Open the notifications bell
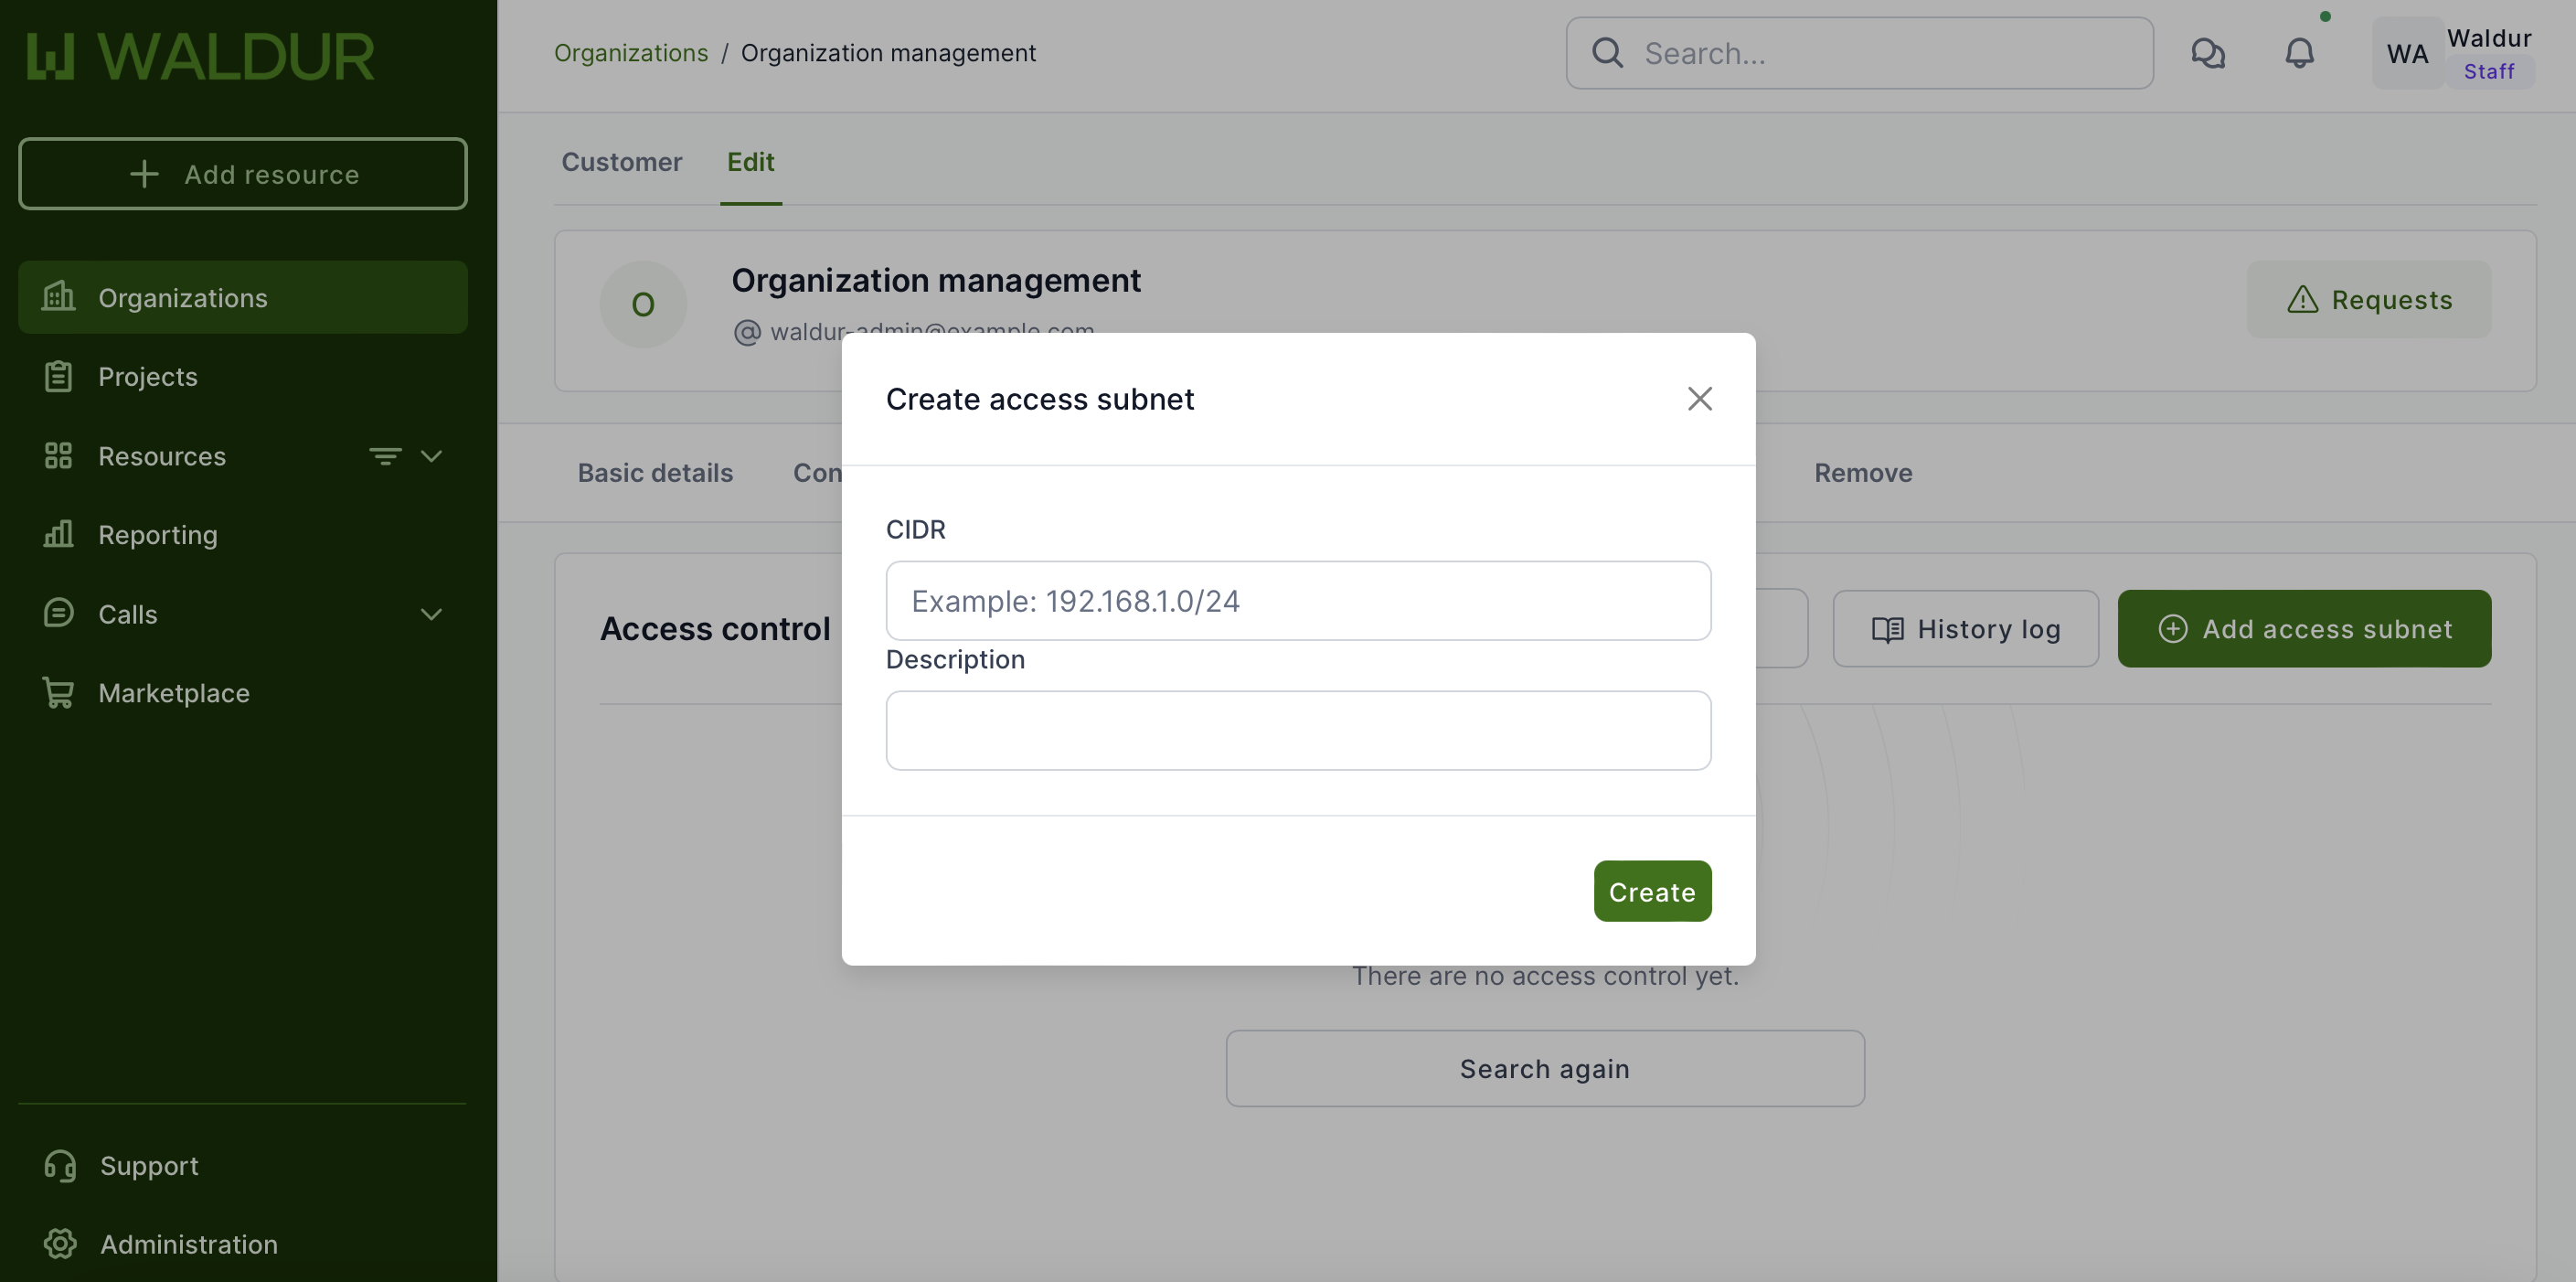The width and height of the screenshot is (2576, 1282). pyautogui.click(x=2299, y=53)
